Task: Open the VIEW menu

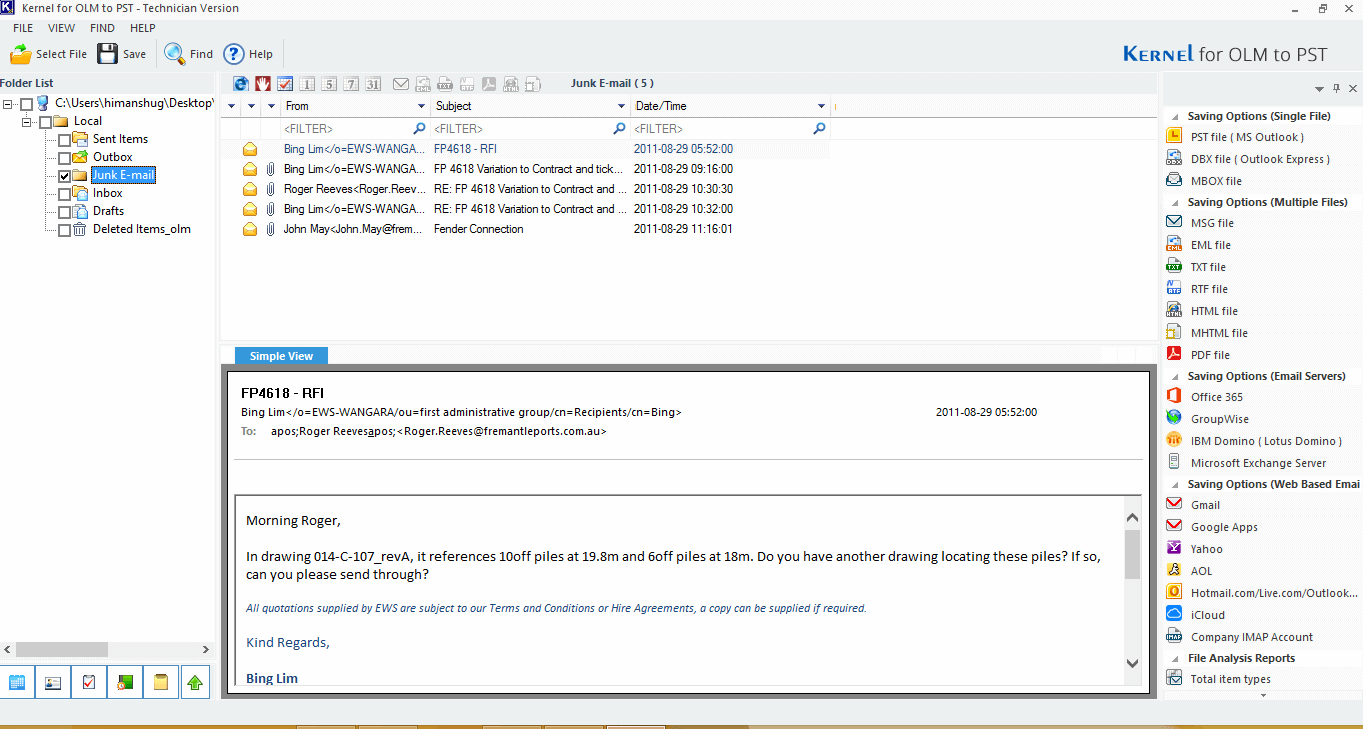Action: (x=61, y=28)
